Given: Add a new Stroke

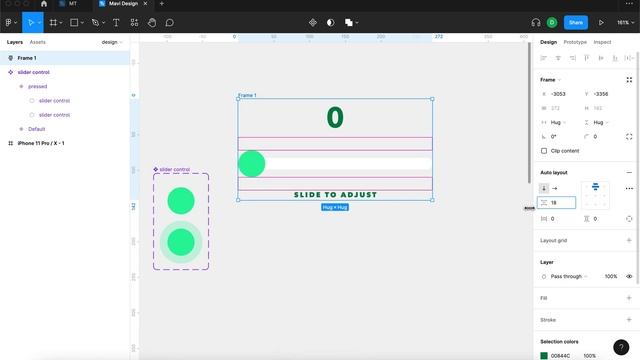Looking at the screenshot, I should tap(629, 320).
